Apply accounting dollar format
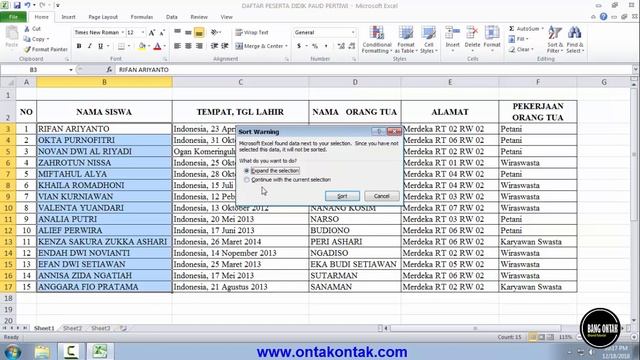The height and width of the screenshot is (360, 640). [x=299, y=46]
